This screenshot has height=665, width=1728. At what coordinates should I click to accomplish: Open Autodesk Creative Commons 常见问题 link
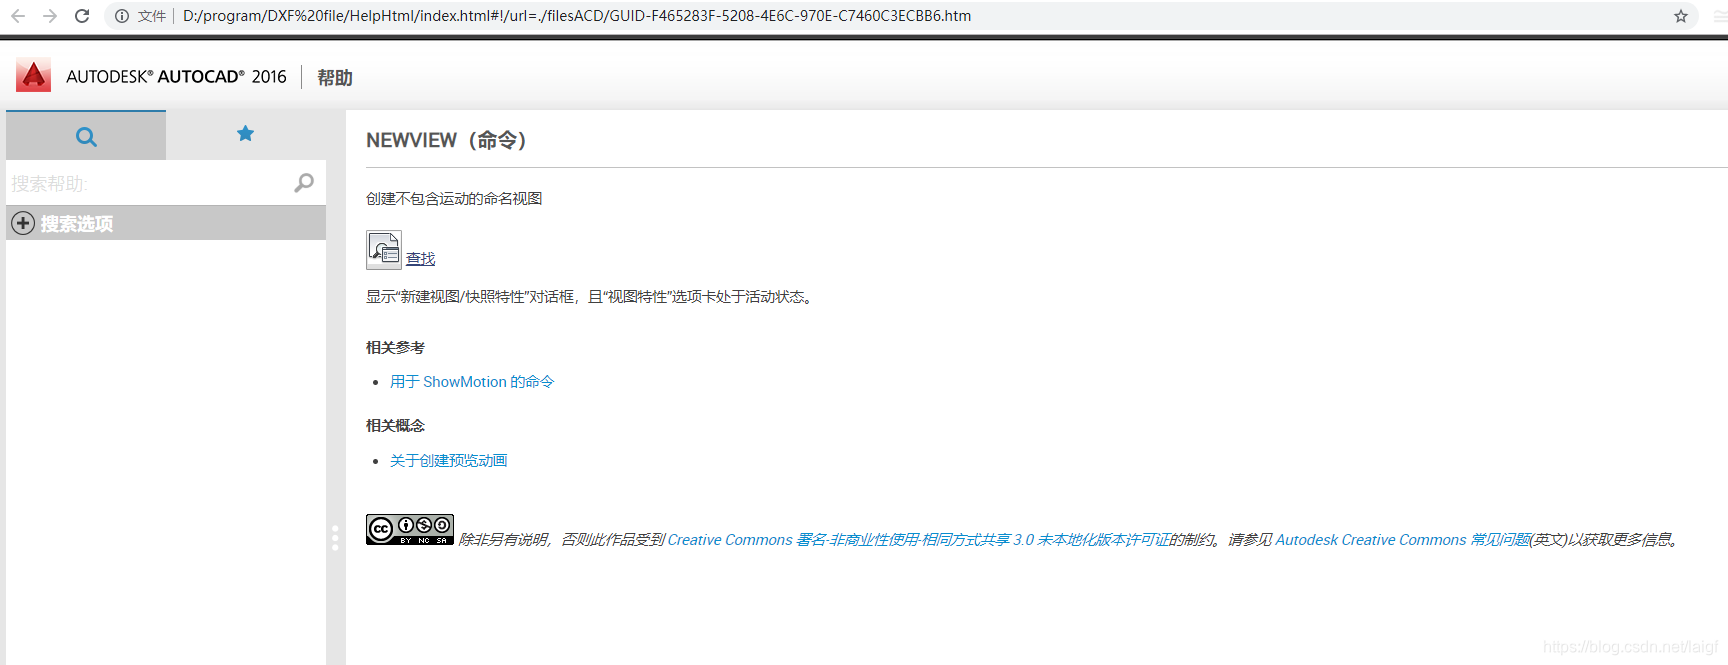click(x=1402, y=540)
